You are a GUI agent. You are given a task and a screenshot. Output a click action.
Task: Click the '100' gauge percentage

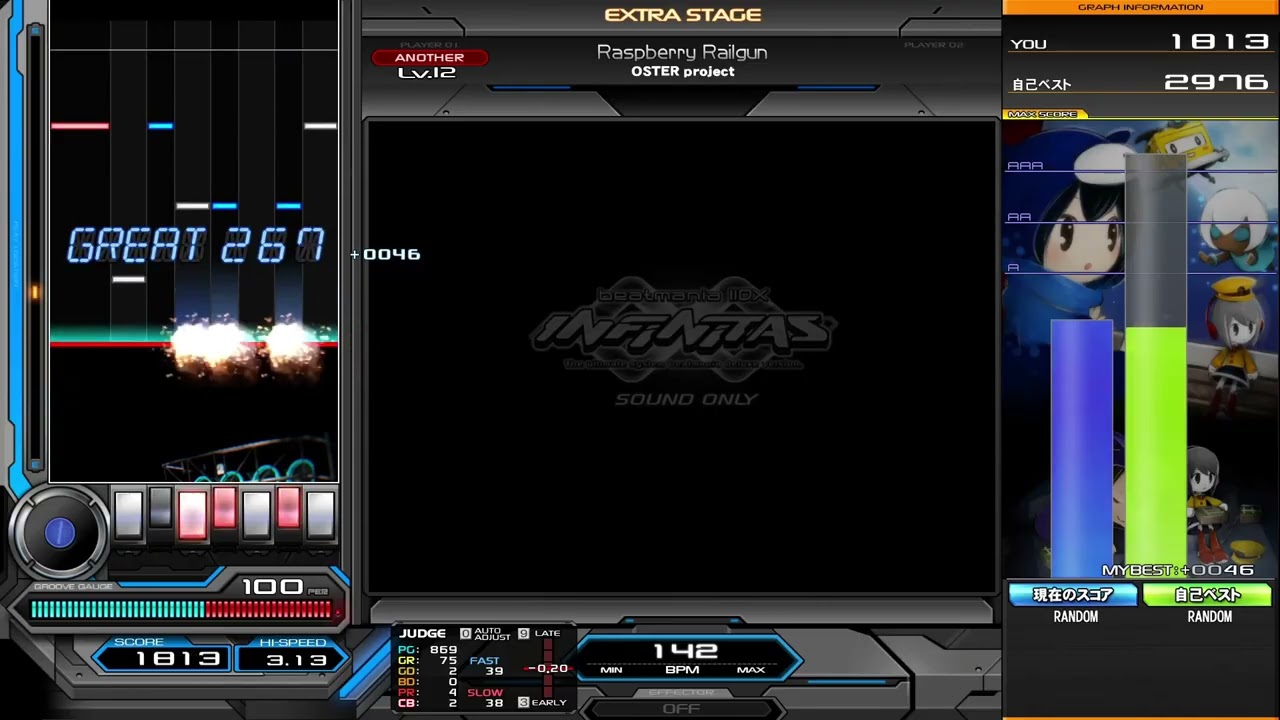click(273, 587)
